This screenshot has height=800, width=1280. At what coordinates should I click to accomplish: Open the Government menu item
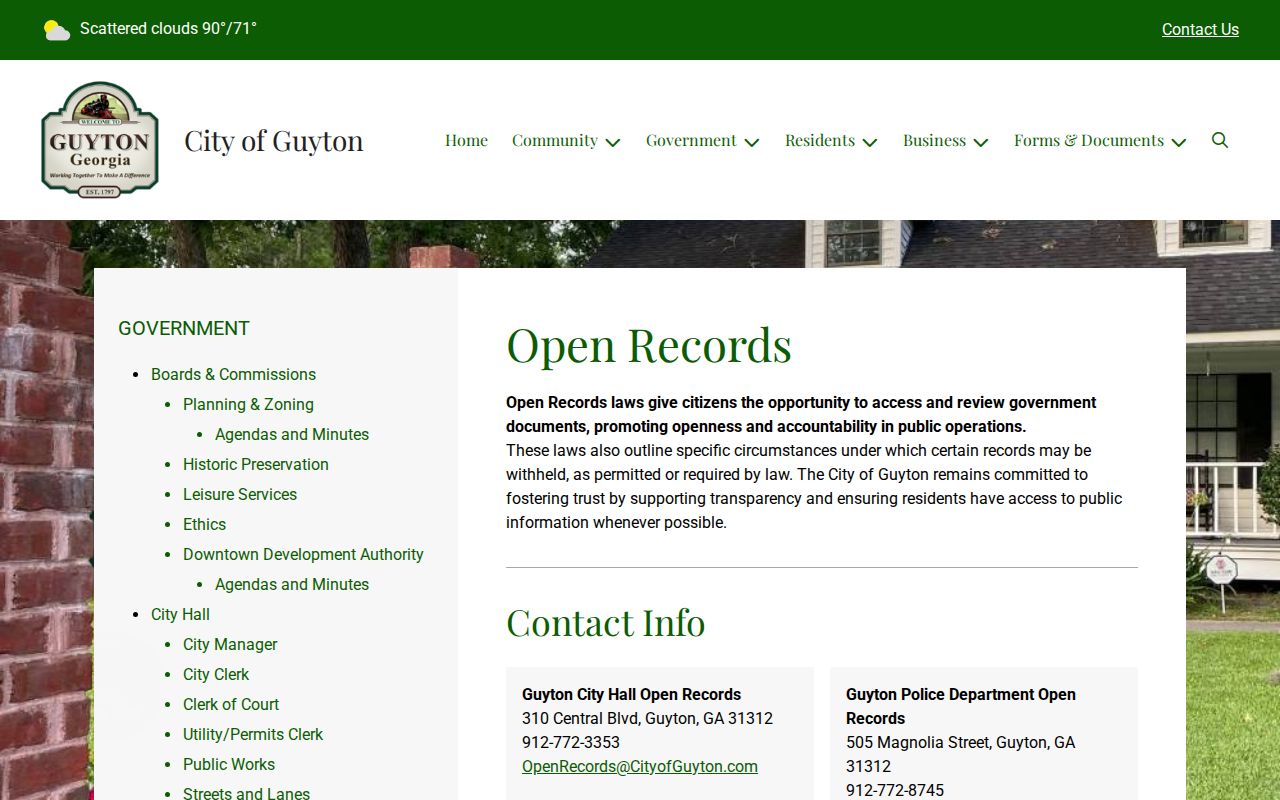point(691,140)
